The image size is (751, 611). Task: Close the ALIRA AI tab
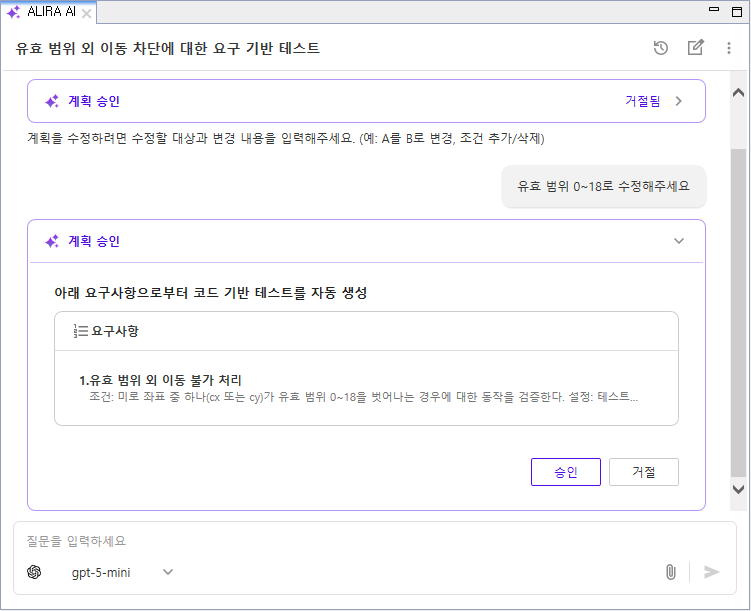(x=87, y=13)
